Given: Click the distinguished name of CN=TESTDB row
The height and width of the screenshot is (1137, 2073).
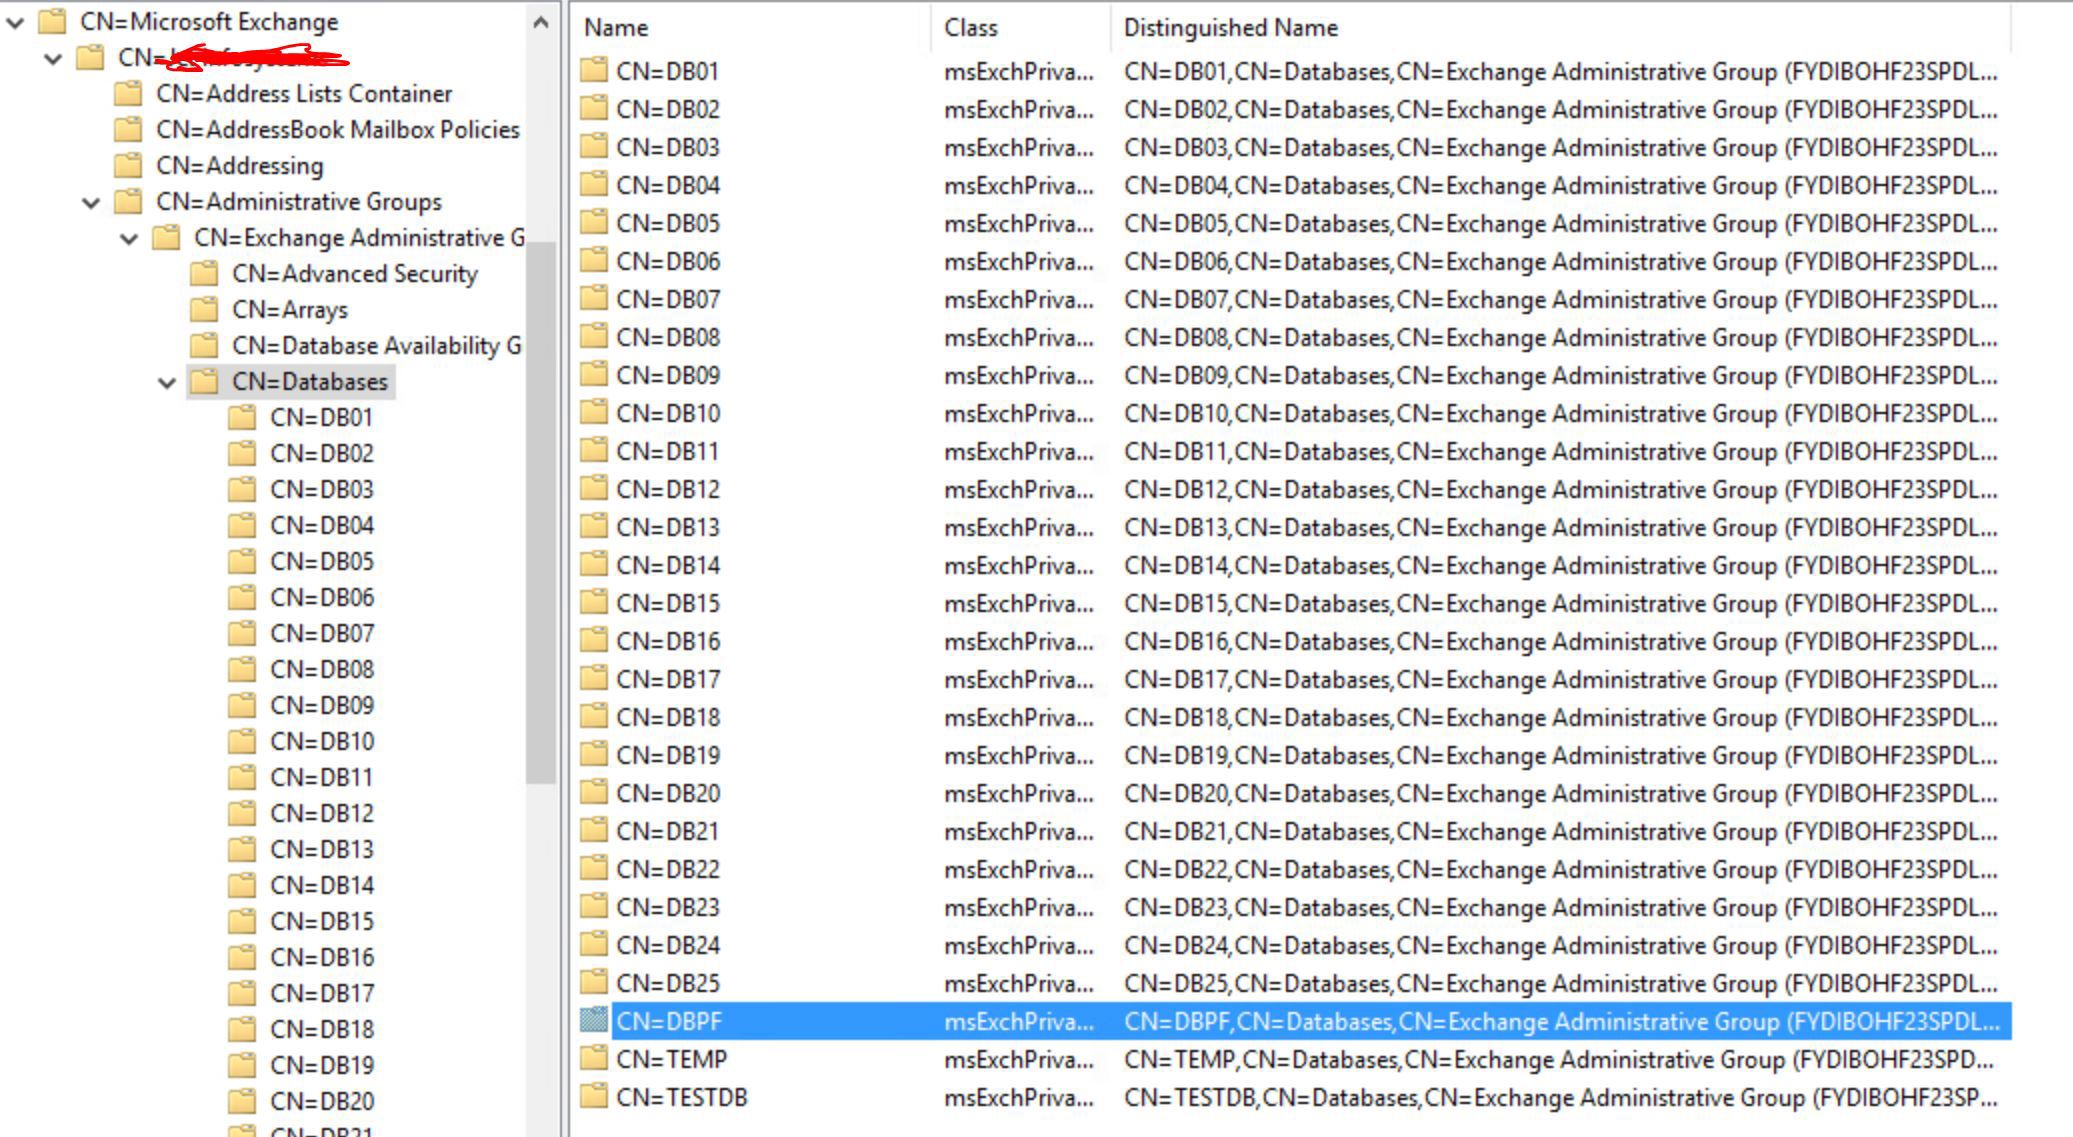Looking at the screenshot, I should [x=1559, y=1097].
